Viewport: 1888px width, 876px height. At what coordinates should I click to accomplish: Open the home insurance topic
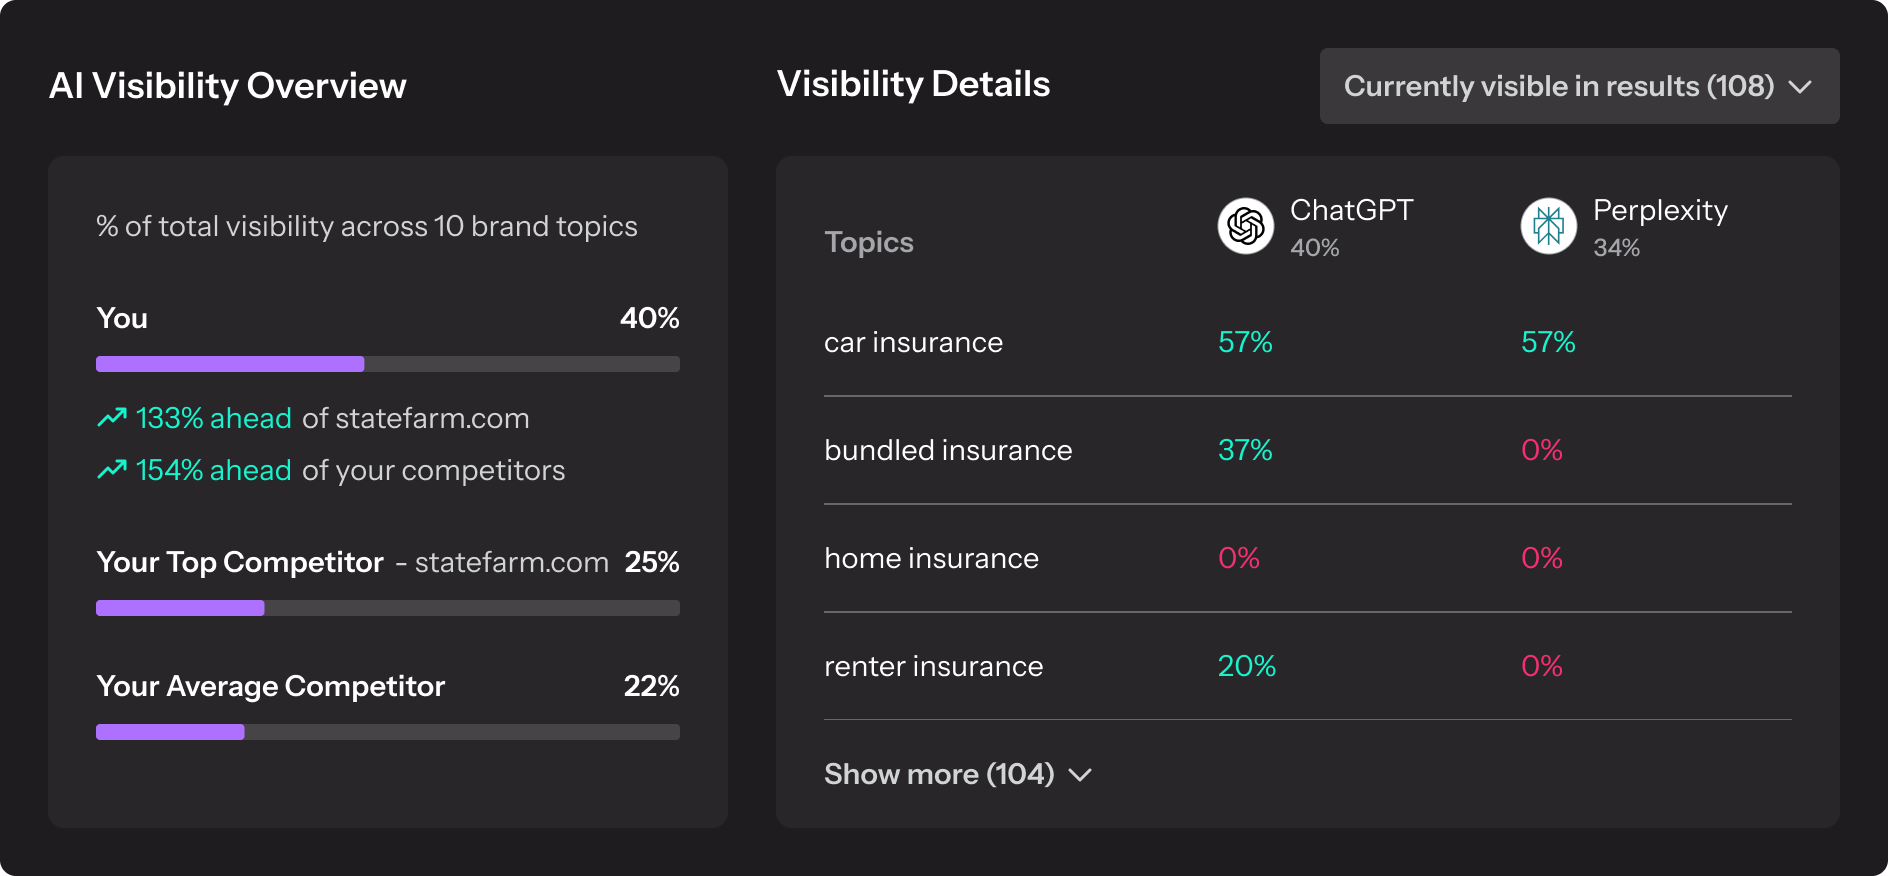931,558
